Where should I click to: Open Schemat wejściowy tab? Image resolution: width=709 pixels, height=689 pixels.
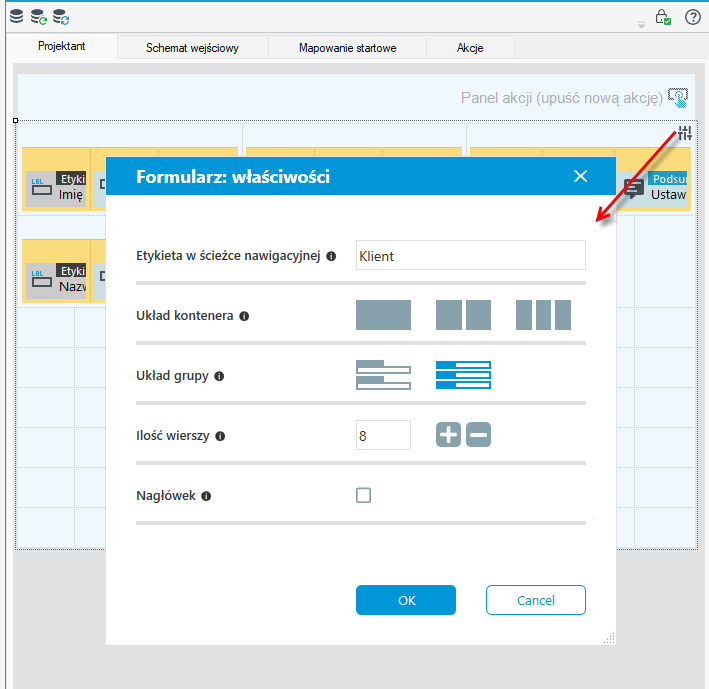pyautogui.click(x=192, y=48)
